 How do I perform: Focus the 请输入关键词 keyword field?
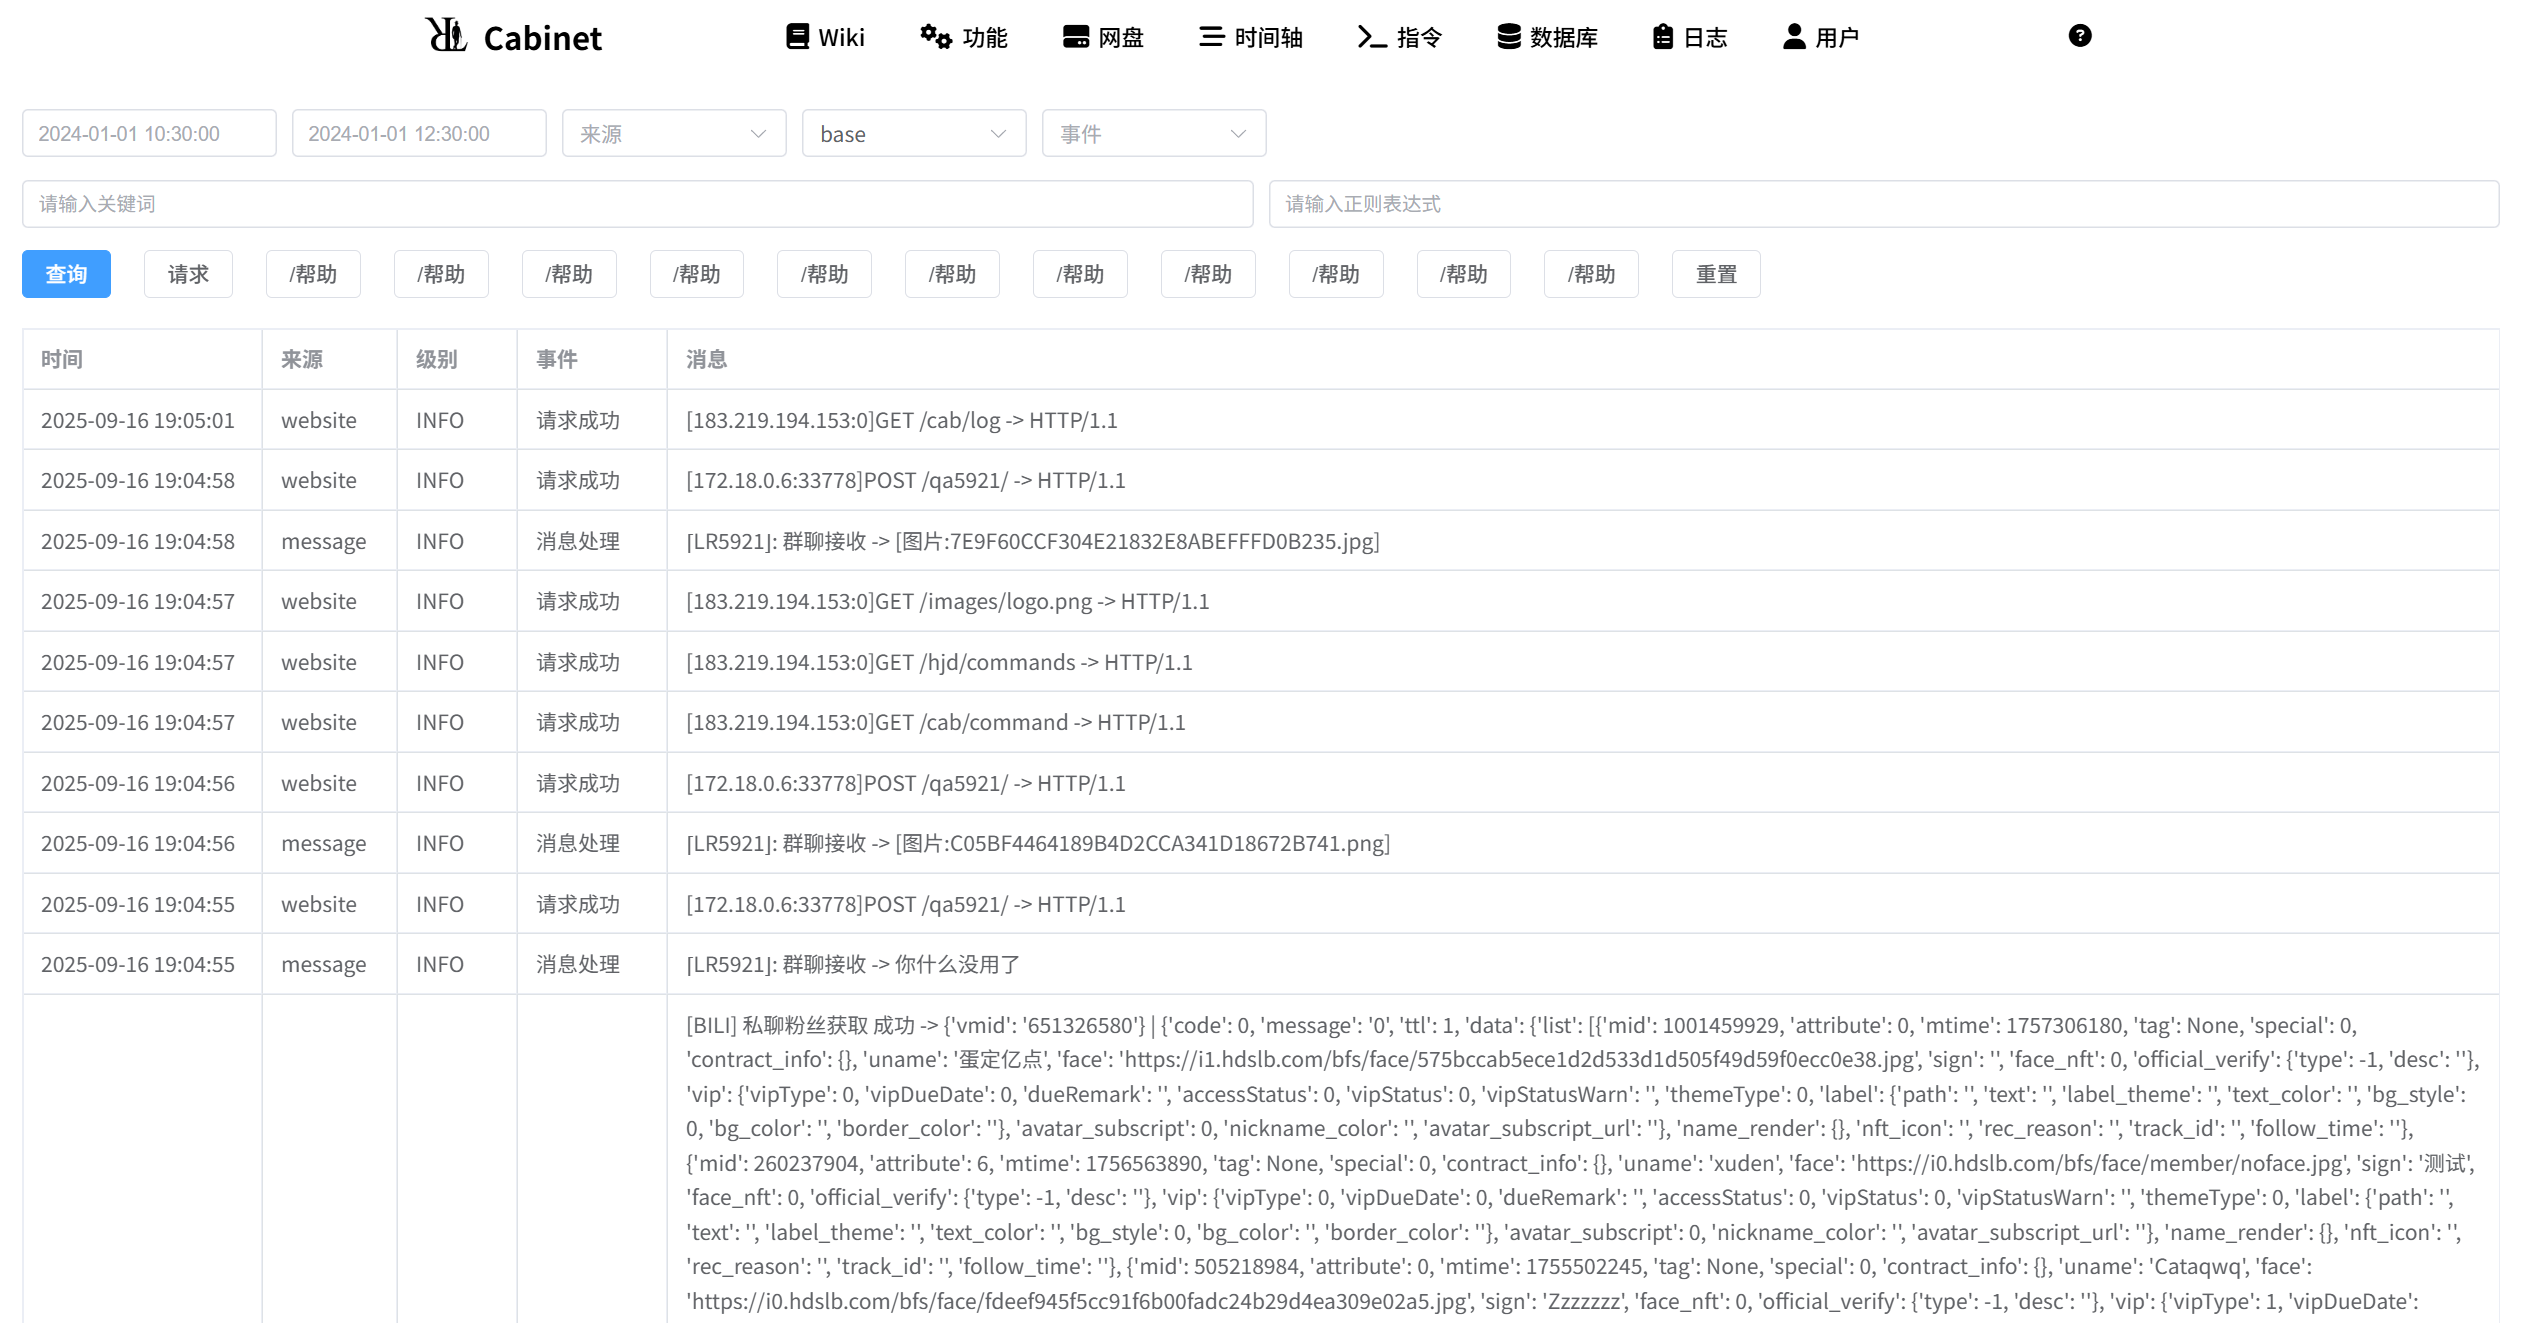point(637,204)
